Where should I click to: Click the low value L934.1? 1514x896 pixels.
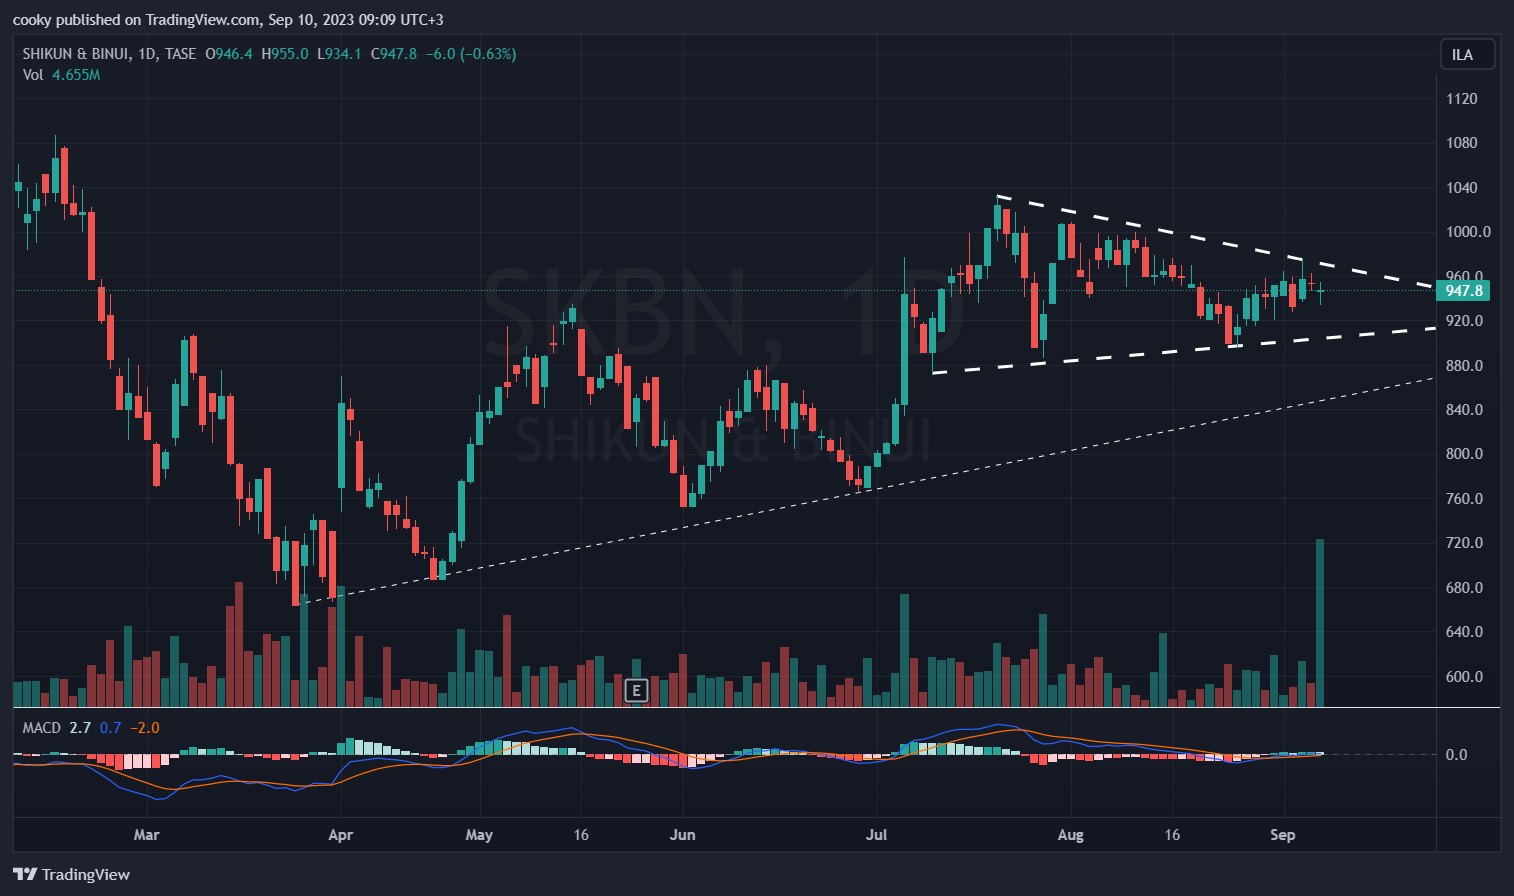point(339,54)
